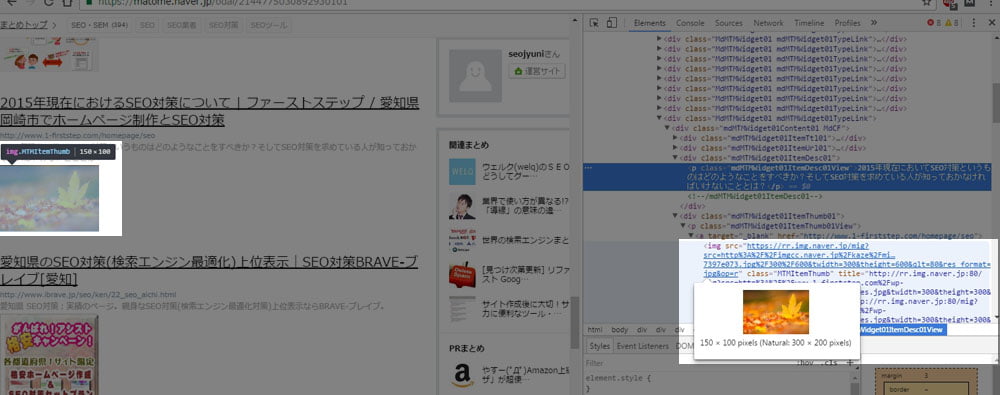
Task: Toggle the .cls class editor button
Action: [x=830, y=362]
